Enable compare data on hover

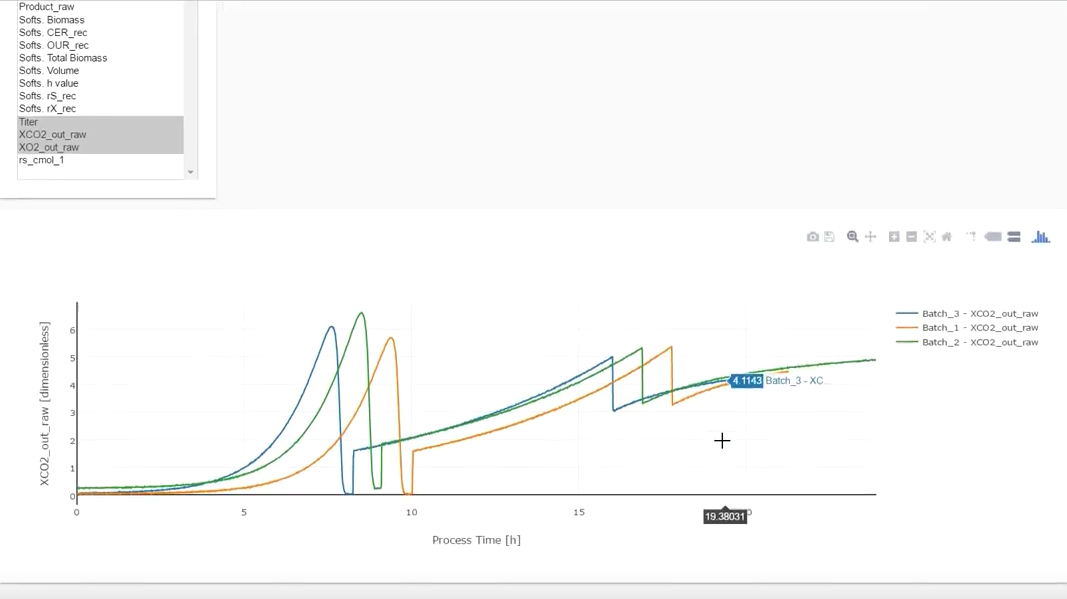(1014, 237)
